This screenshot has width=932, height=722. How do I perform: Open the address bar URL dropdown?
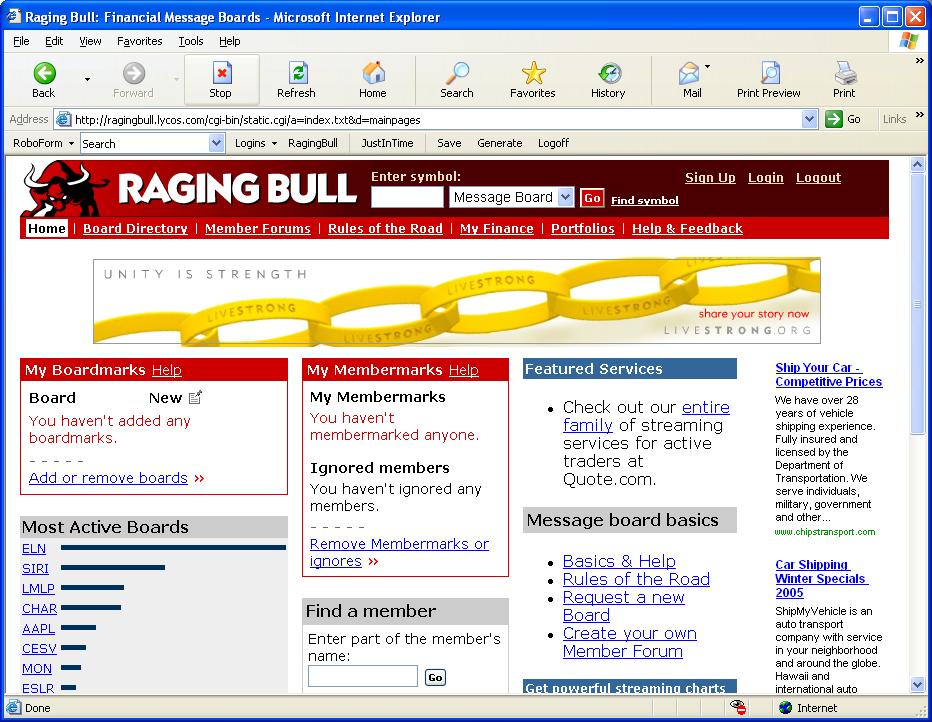tap(810, 119)
